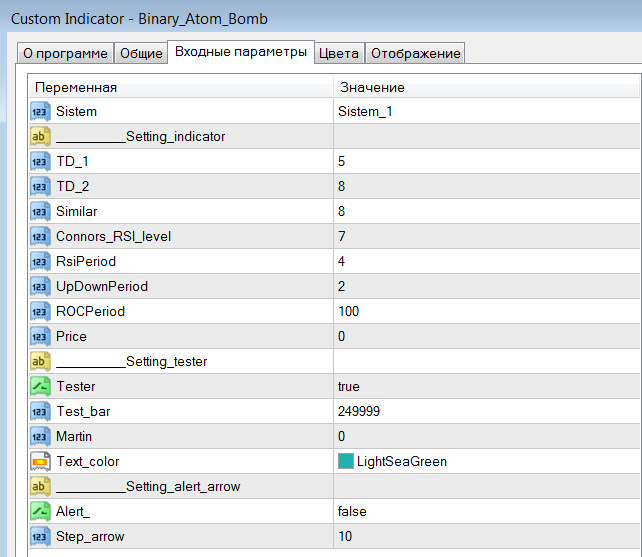Viewport: 642px width, 557px height.
Task: Click the Значение column header
Action: point(487,87)
